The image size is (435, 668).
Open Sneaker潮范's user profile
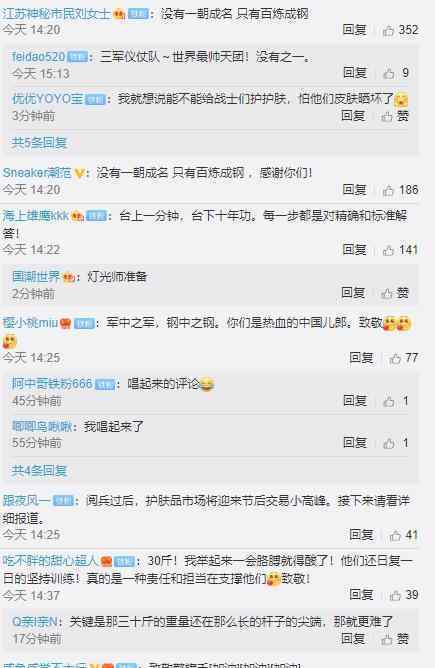click(37, 173)
